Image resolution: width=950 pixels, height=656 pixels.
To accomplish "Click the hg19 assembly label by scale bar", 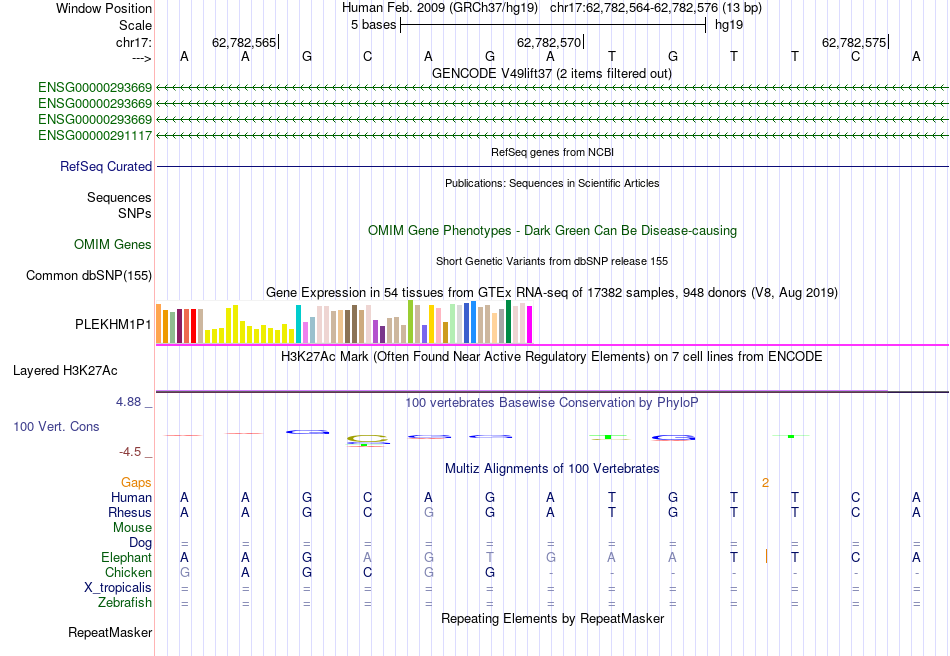I will pos(729,25).
